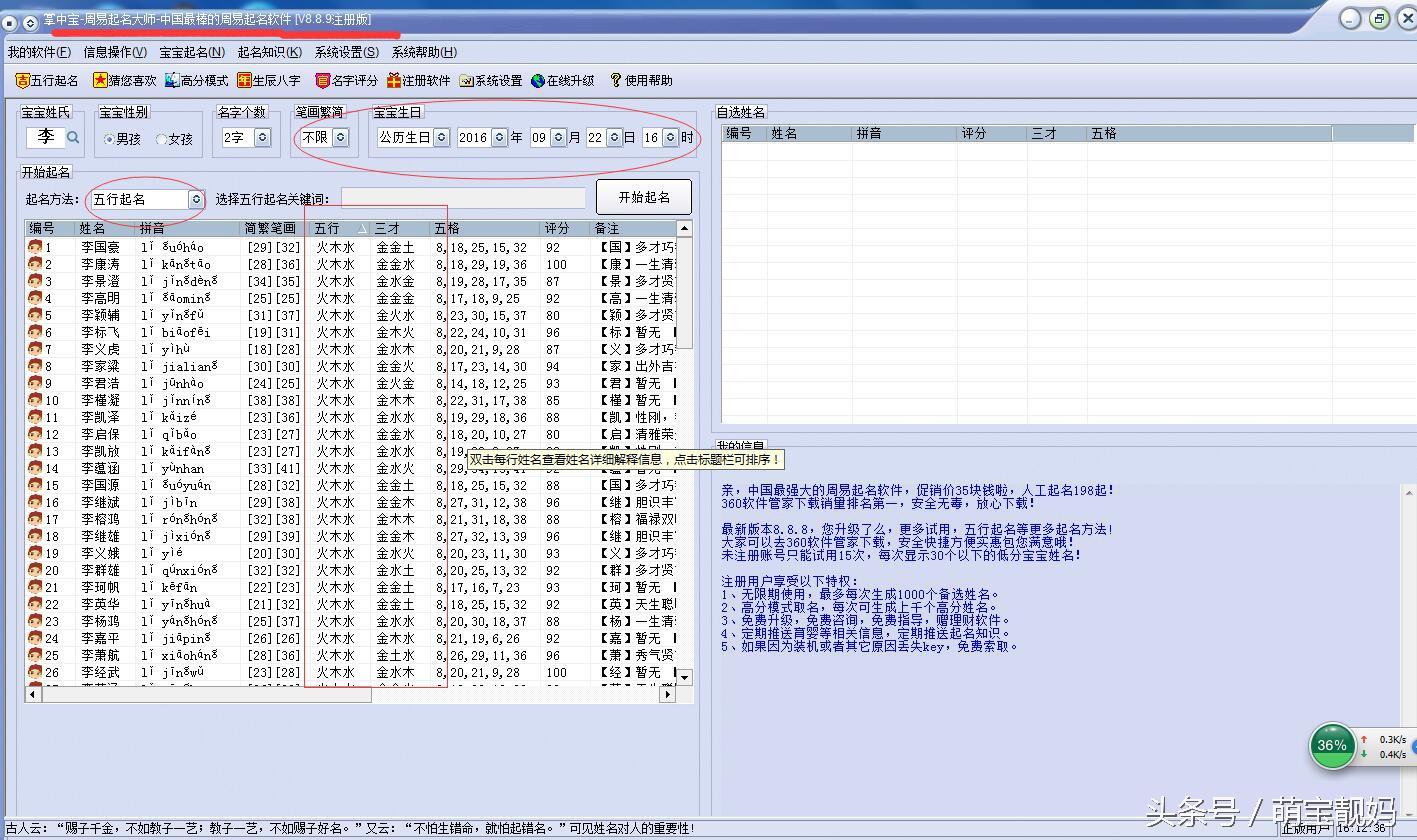Select the row for name 李康涛
The image size is (1417, 840).
tap(100, 264)
